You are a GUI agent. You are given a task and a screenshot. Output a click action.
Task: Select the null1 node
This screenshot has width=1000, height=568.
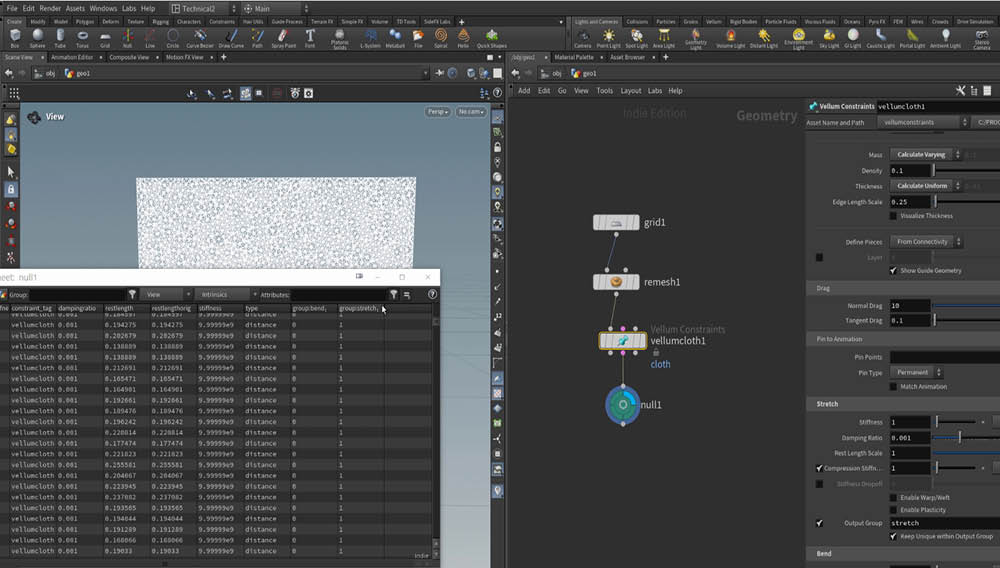click(x=623, y=405)
